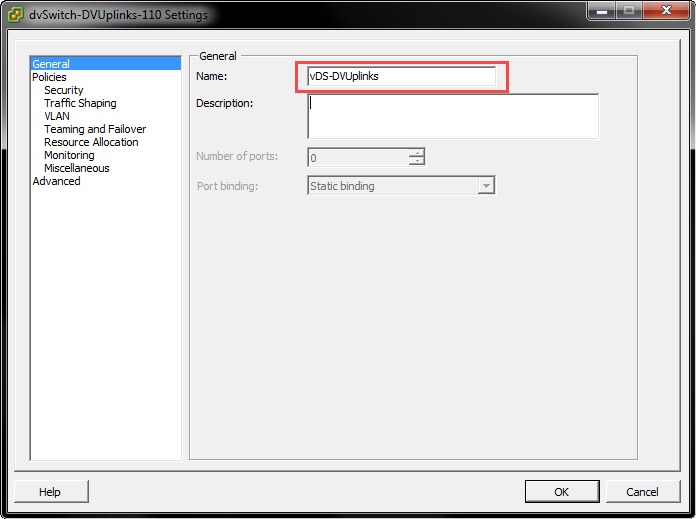Open the Monitoring policy page
Screen dimensions: 696x519
69,155
